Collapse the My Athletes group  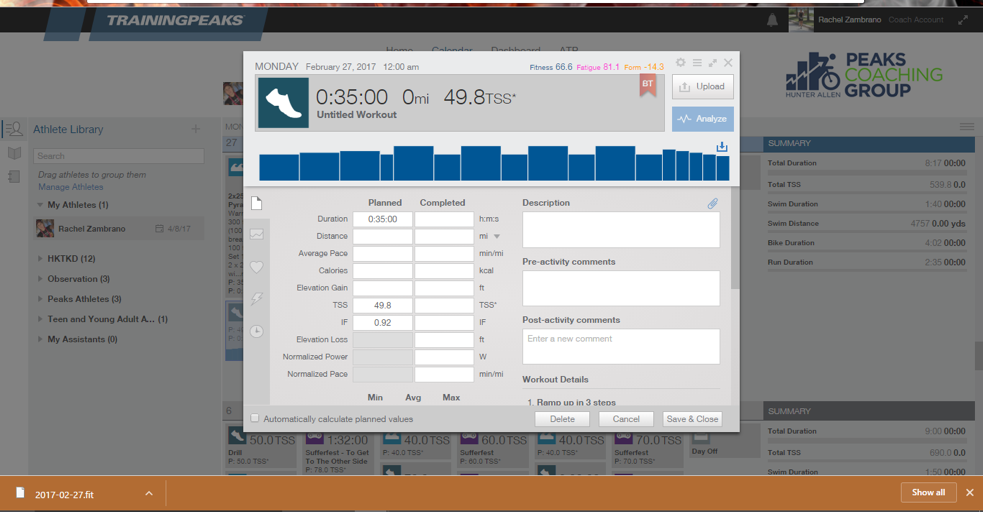(x=40, y=205)
